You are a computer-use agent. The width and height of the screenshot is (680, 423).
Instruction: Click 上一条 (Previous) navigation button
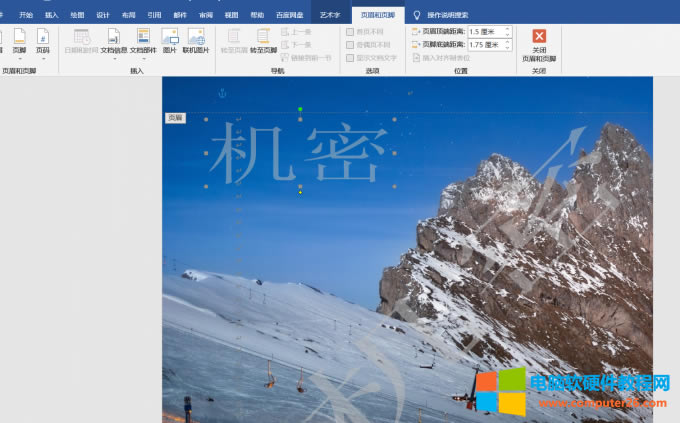pyautogui.click(x=297, y=32)
